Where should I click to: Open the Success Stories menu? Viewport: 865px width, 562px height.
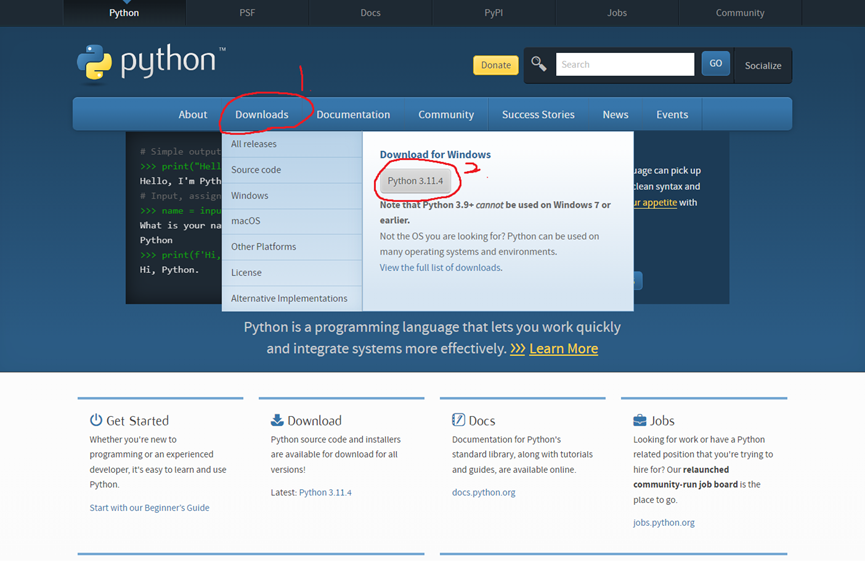[538, 115]
